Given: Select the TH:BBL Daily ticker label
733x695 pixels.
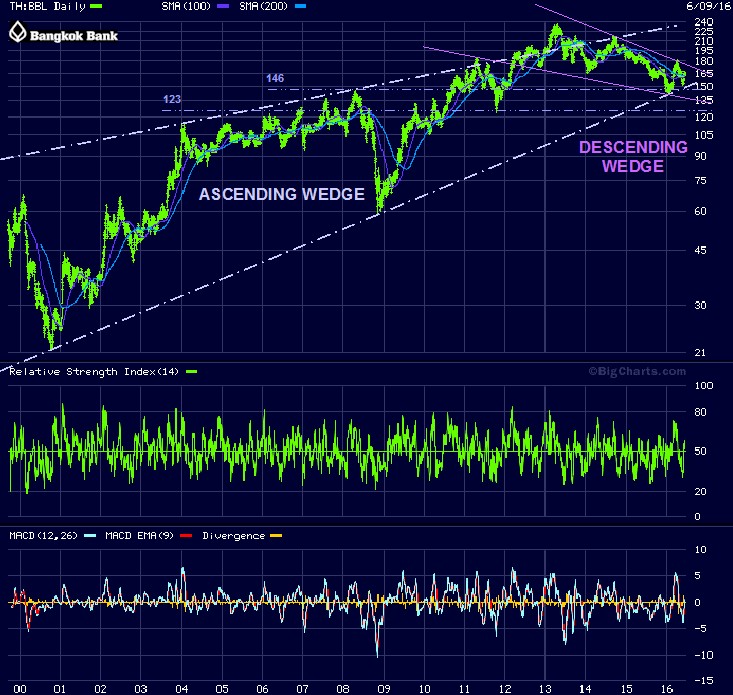Looking at the screenshot, I should tap(47, 7).
